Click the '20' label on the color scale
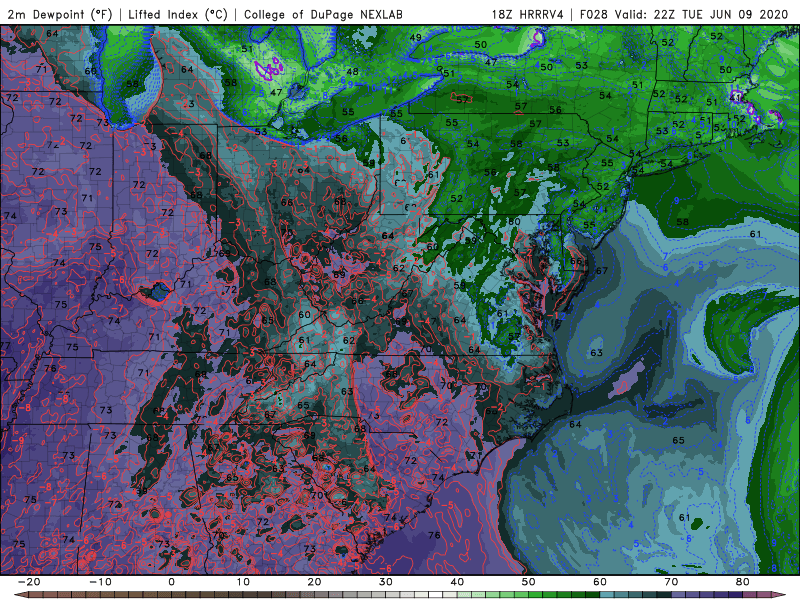Image resolution: width=800 pixels, height=600 pixels. click(x=314, y=582)
